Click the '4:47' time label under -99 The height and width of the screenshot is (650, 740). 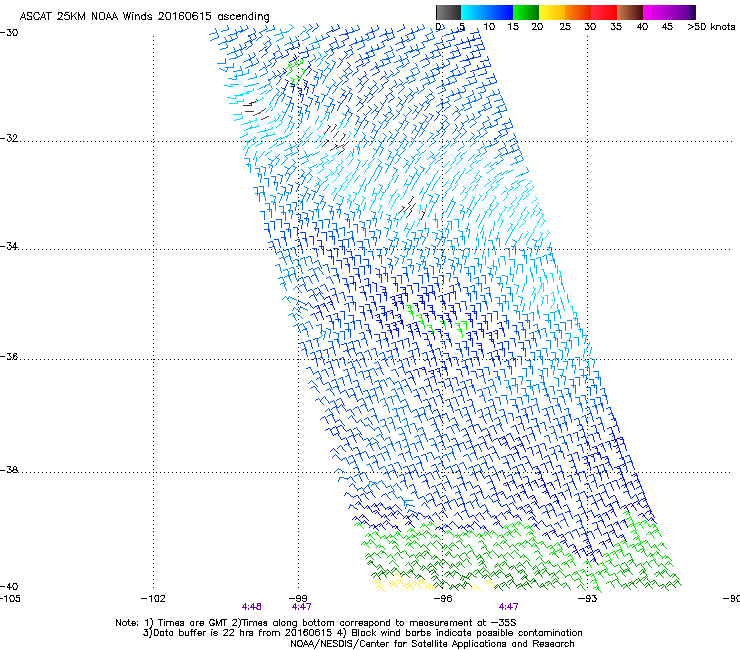pos(301,607)
